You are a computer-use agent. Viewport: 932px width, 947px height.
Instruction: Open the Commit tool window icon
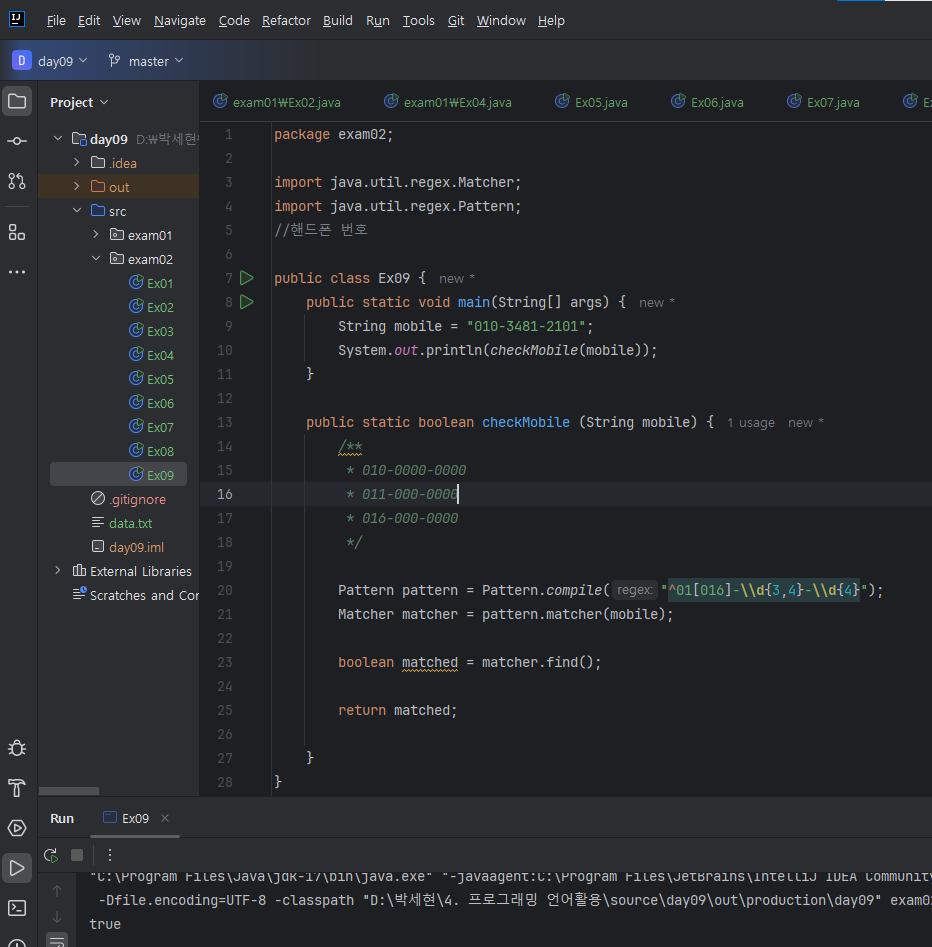(17, 141)
